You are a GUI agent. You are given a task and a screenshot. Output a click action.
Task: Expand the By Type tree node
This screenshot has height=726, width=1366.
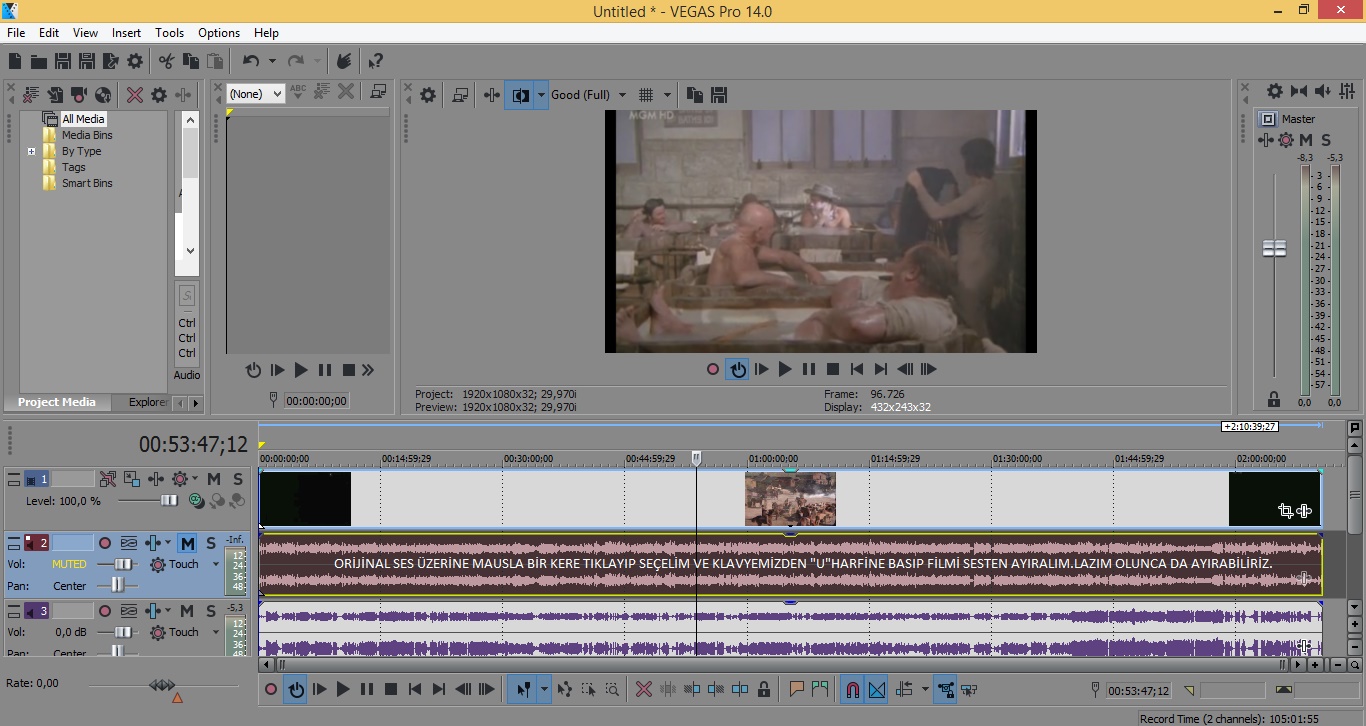(x=31, y=152)
